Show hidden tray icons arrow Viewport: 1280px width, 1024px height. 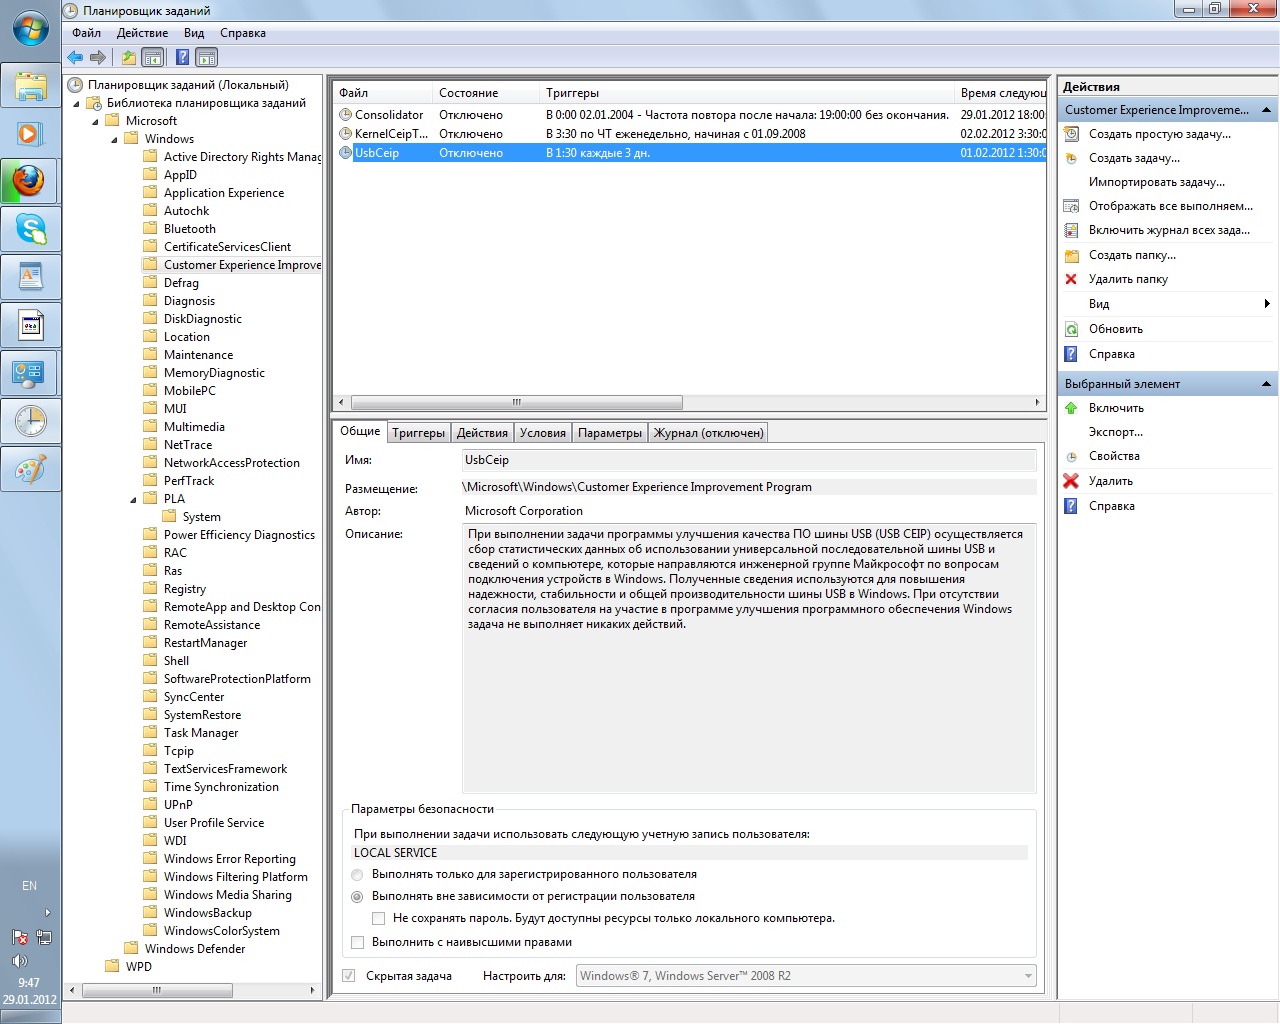47,913
